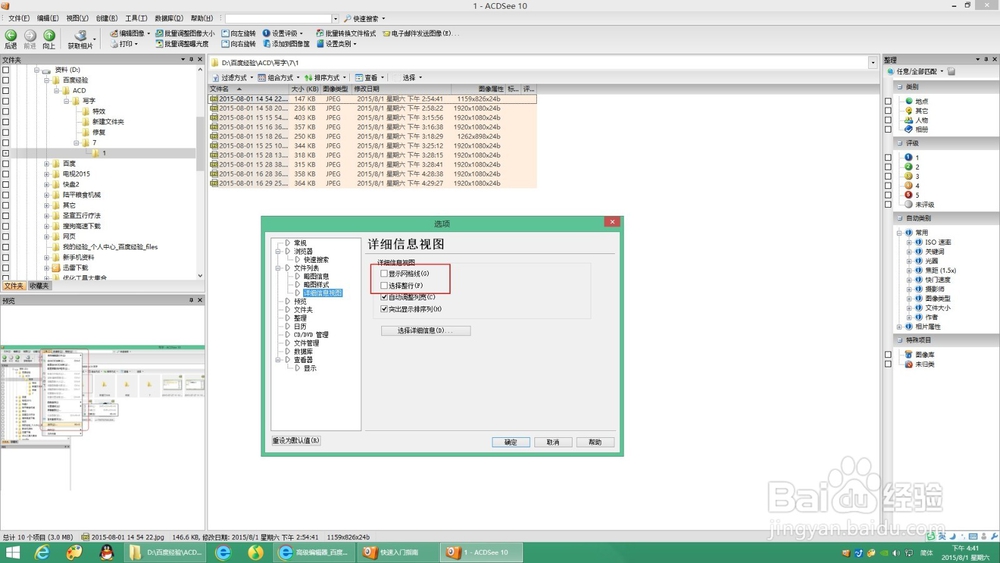
Task: Collapse the Browser (浏览器) node in Options tree
Action: tap(278, 252)
